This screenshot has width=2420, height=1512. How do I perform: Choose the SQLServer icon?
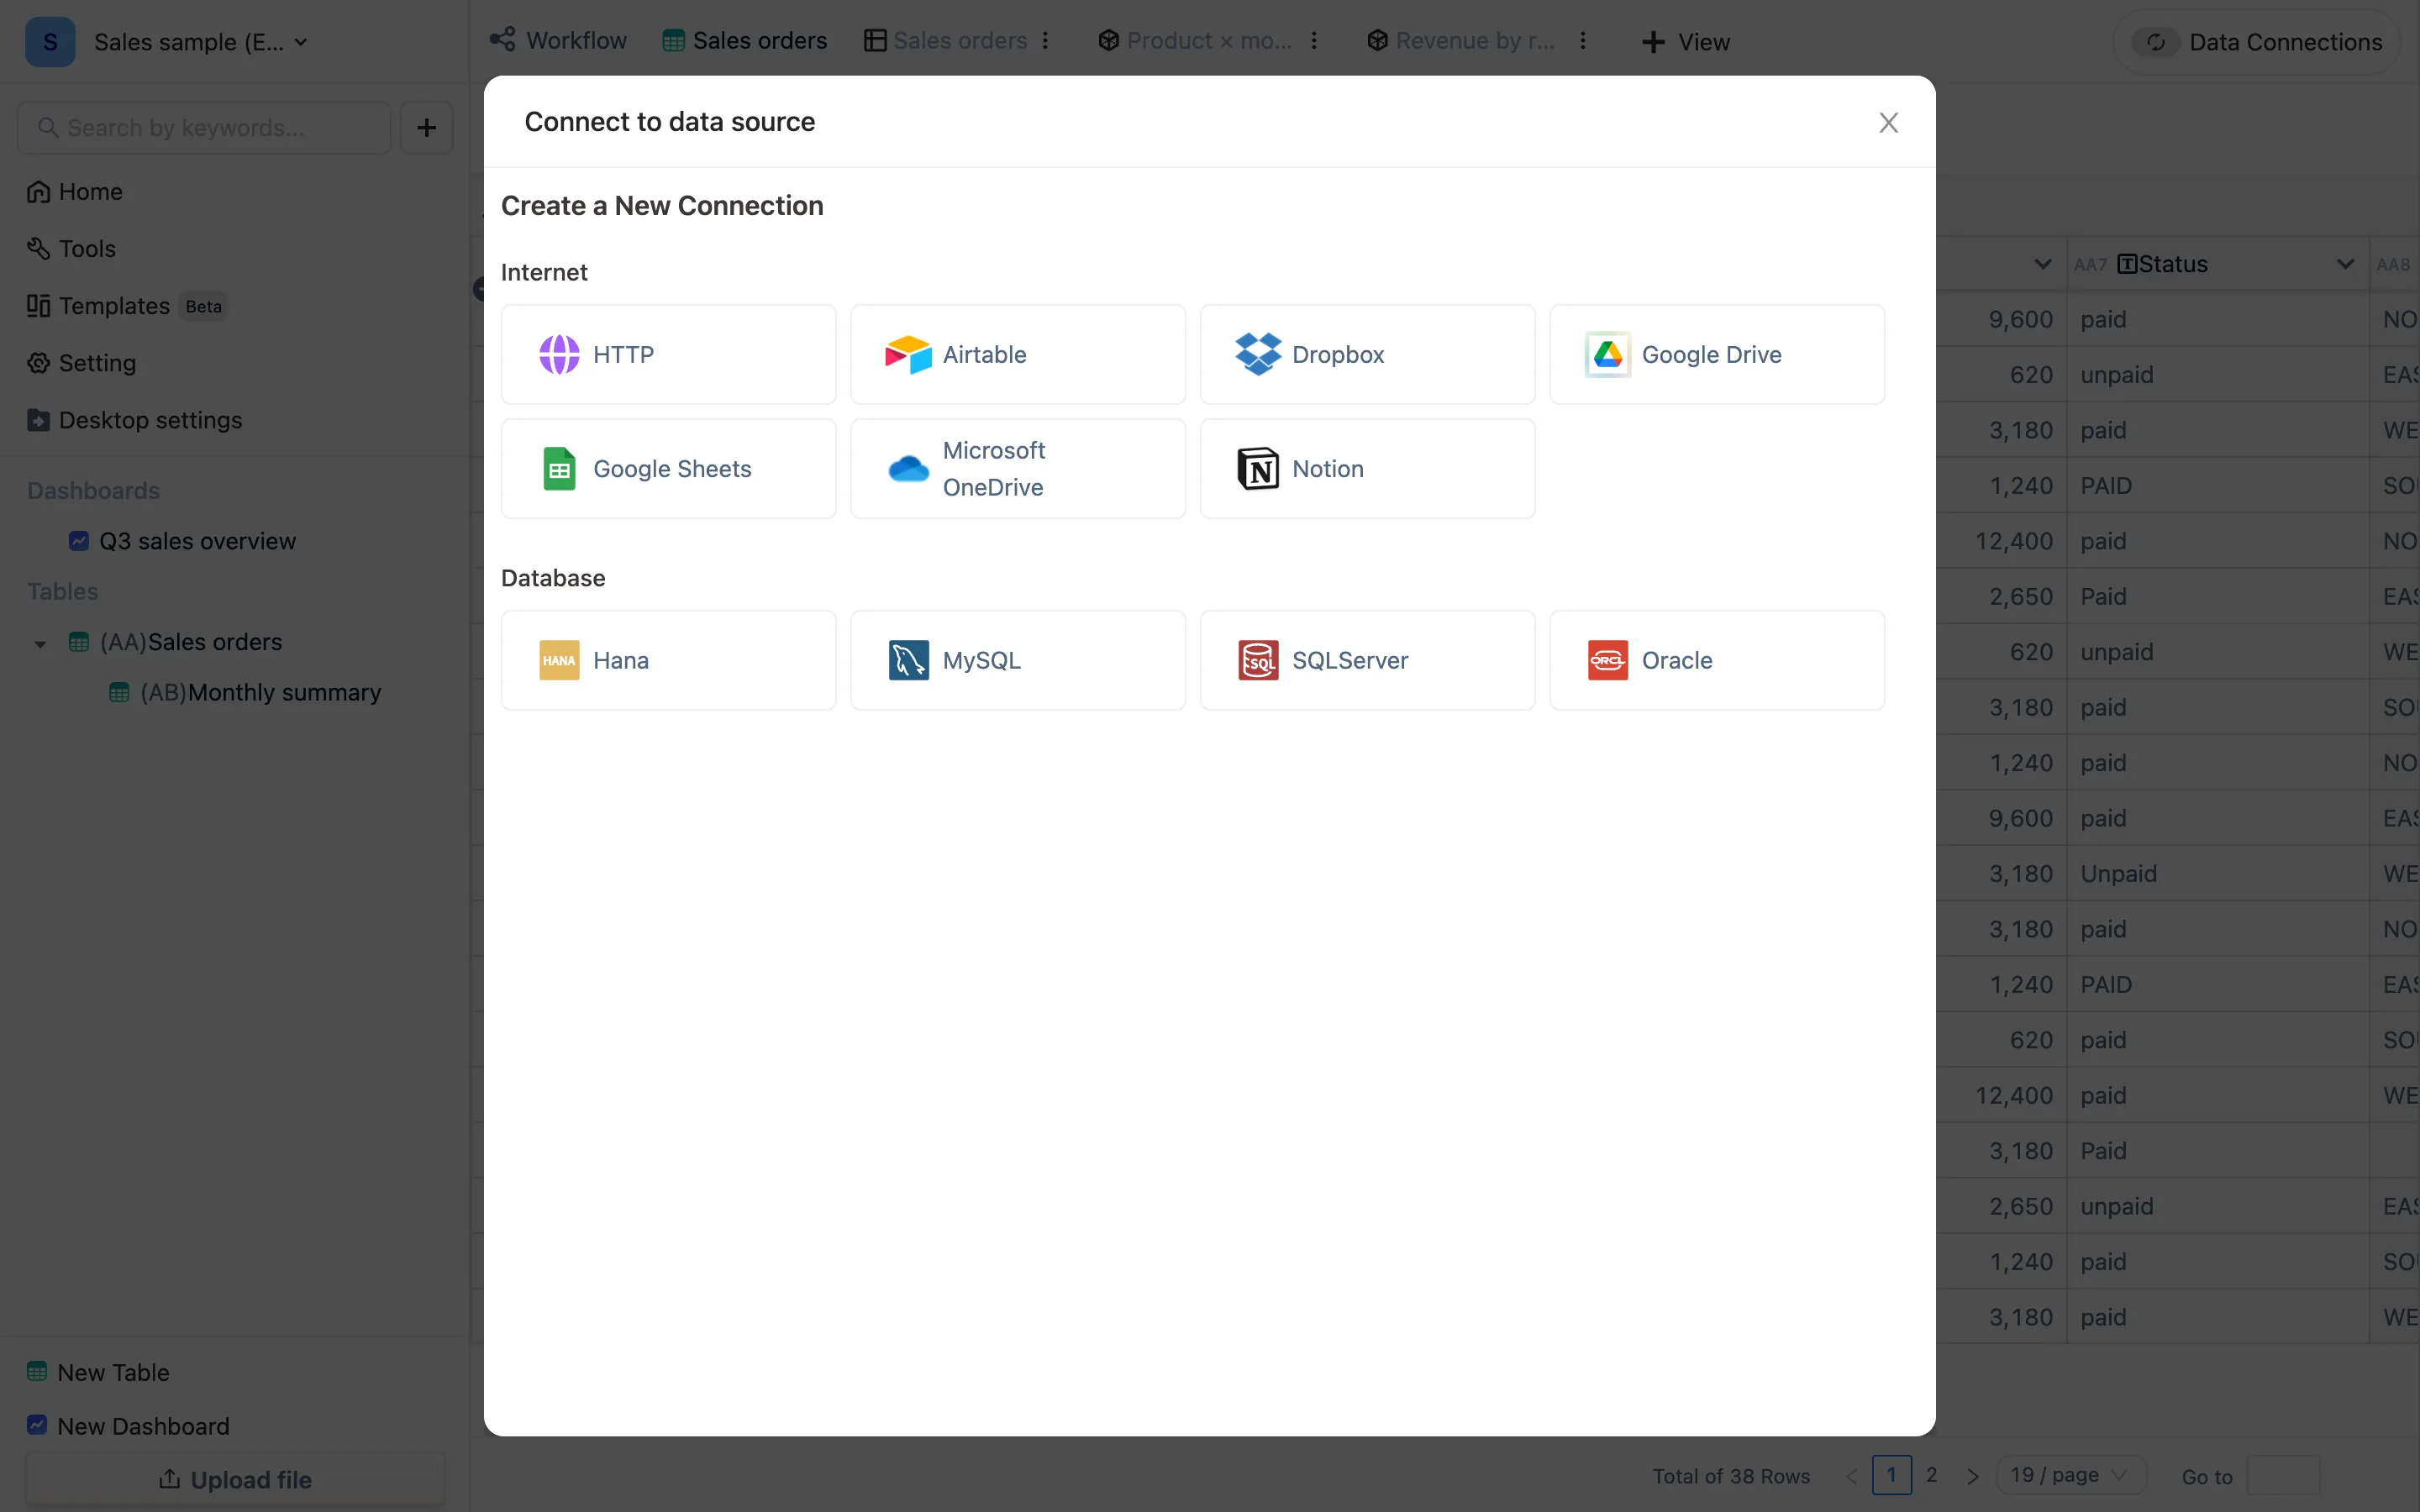click(x=1258, y=660)
